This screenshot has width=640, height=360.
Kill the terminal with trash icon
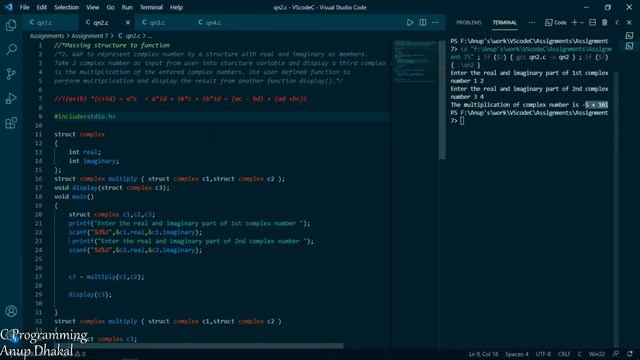604,22
